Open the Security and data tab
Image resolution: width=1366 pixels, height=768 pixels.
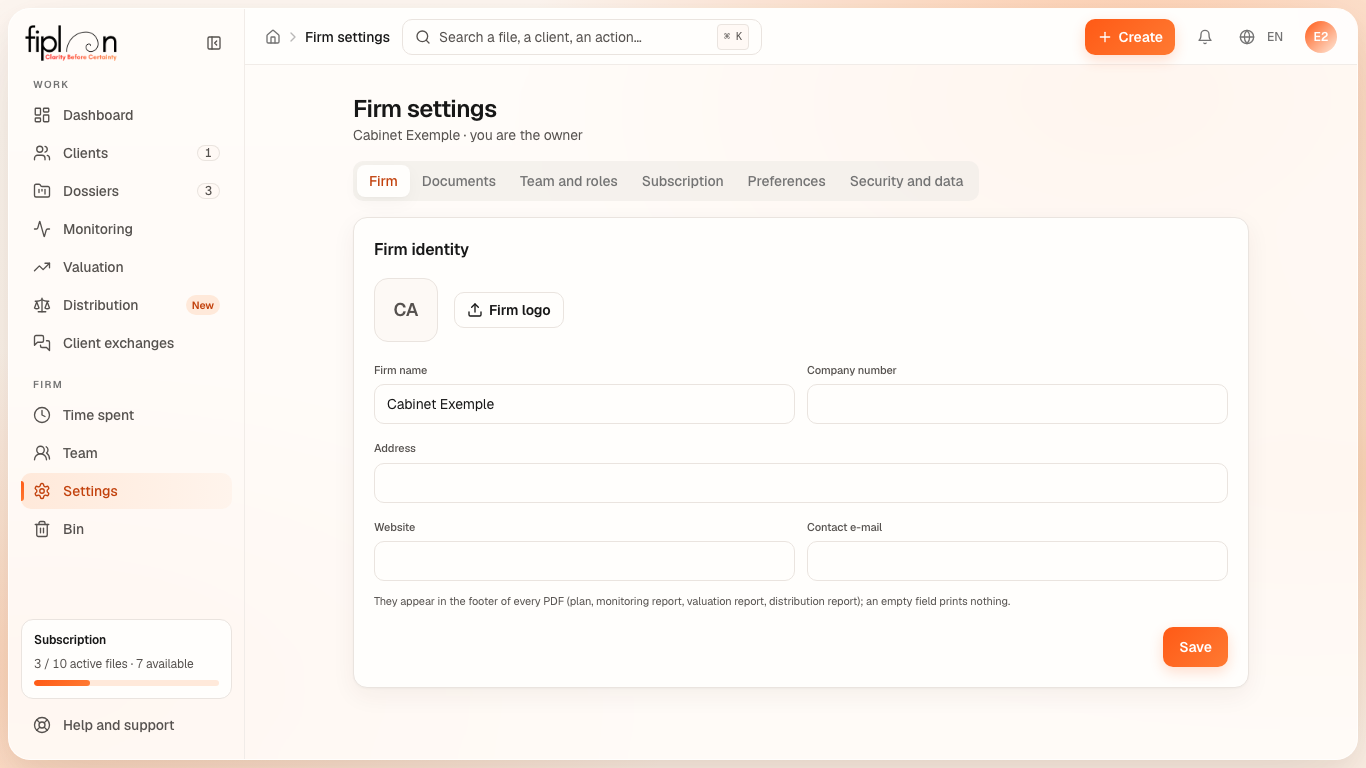click(907, 181)
